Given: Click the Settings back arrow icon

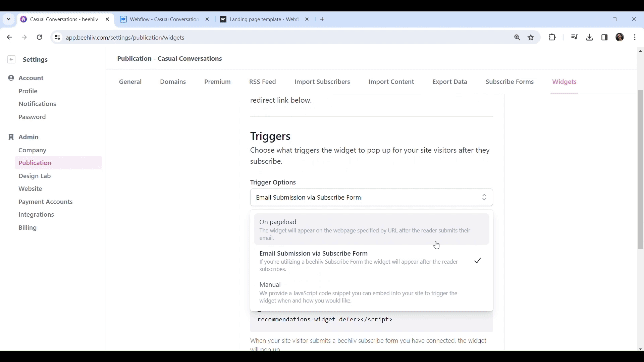Looking at the screenshot, I should [11, 60].
